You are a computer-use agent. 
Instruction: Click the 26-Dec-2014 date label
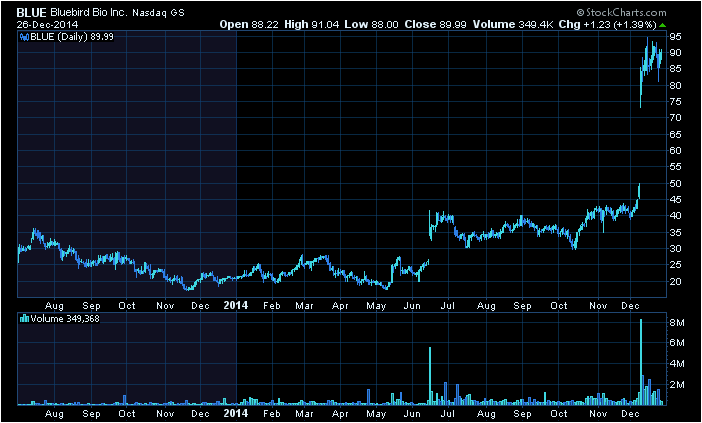(x=47, y=24)
